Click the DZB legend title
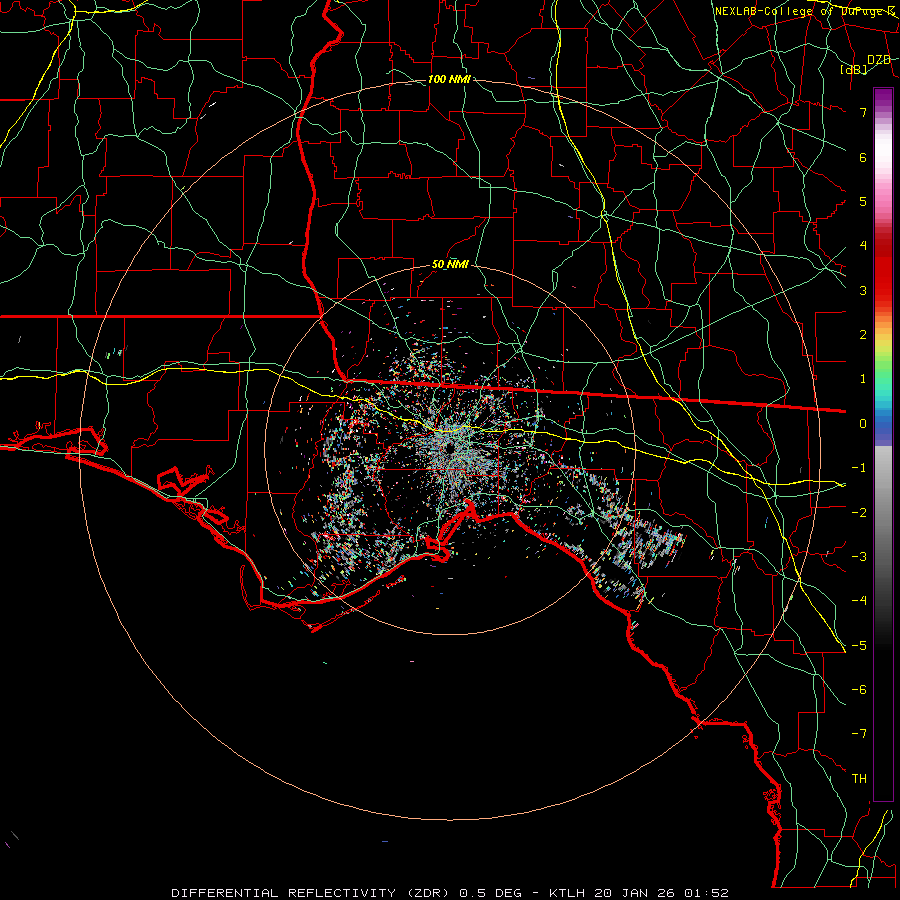 pyautogui.click(x=879, y=60)
